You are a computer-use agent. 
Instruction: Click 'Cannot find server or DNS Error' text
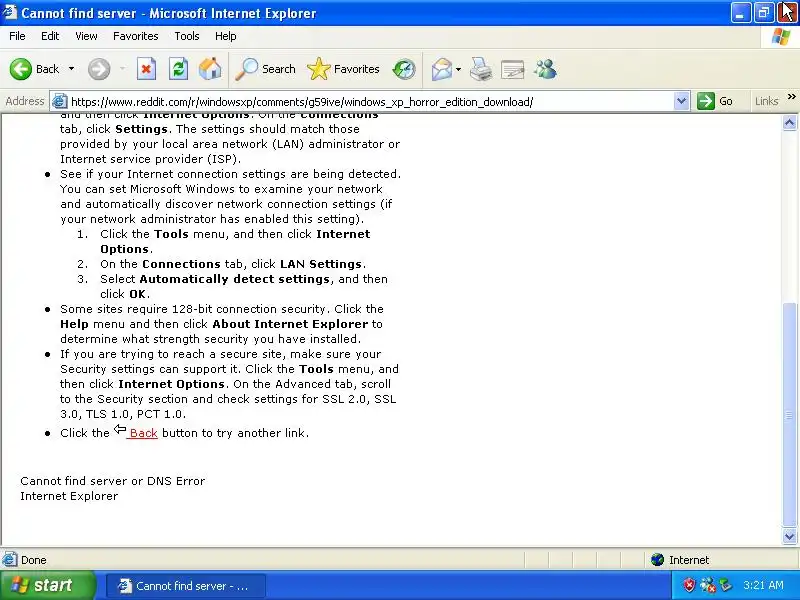(113, 481)
